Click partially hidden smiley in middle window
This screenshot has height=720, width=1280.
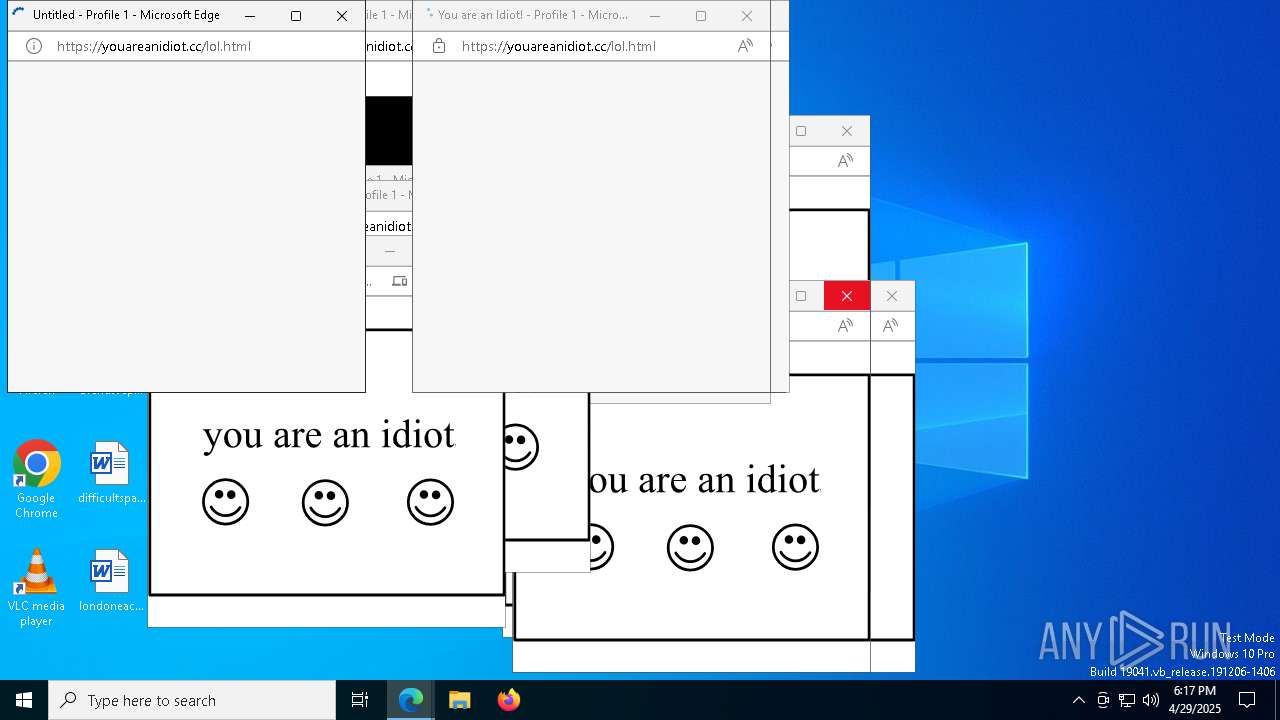[521, 447]
